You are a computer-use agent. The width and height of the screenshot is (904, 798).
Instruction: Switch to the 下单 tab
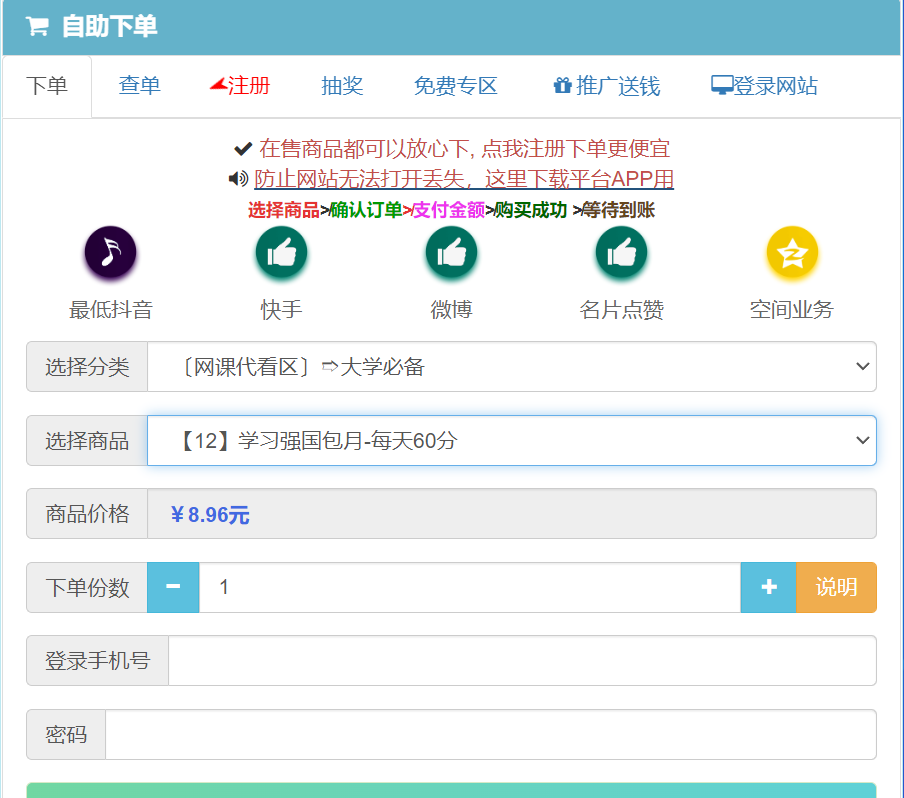click(47, 86)
